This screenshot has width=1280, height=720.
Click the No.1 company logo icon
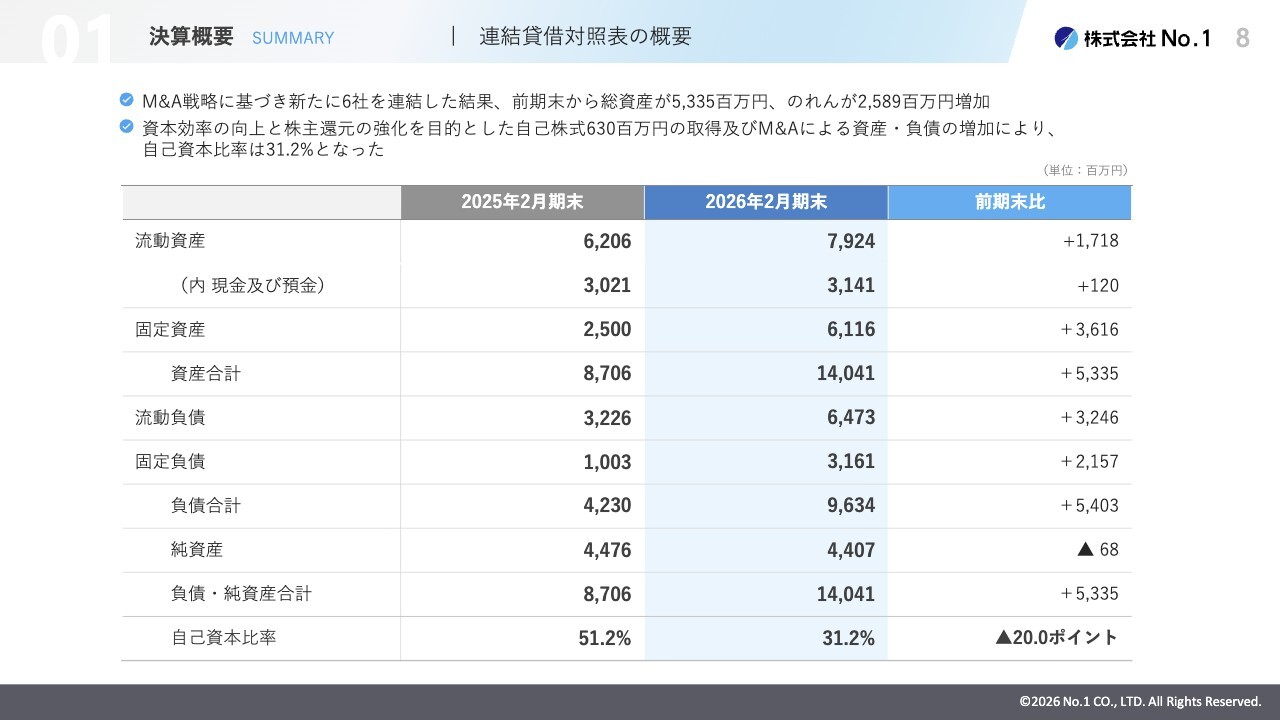point(1066,38)
